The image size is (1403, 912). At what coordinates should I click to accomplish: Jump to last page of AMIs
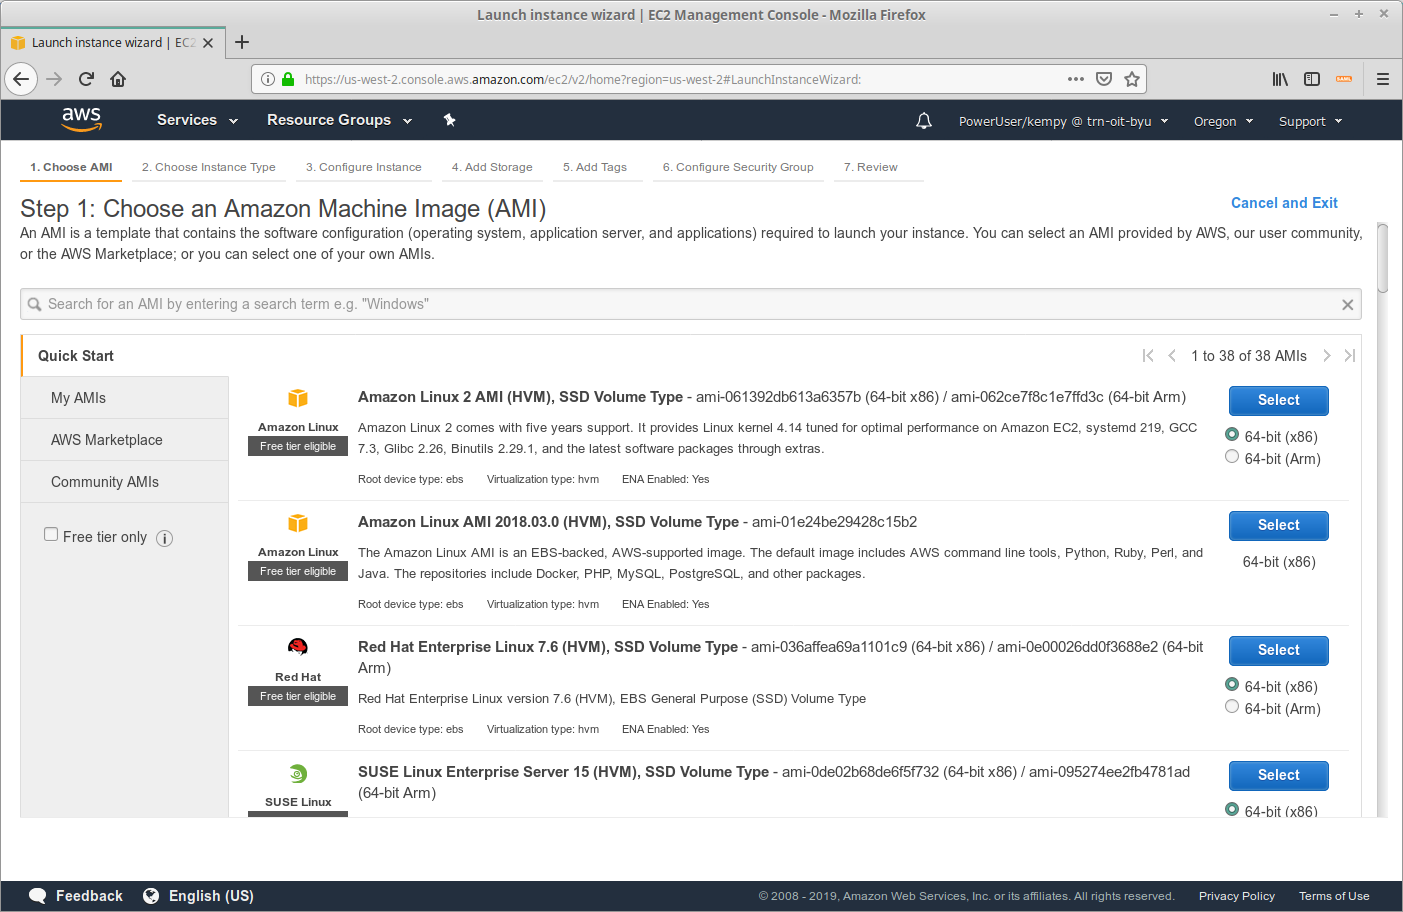click(1350, 356)
